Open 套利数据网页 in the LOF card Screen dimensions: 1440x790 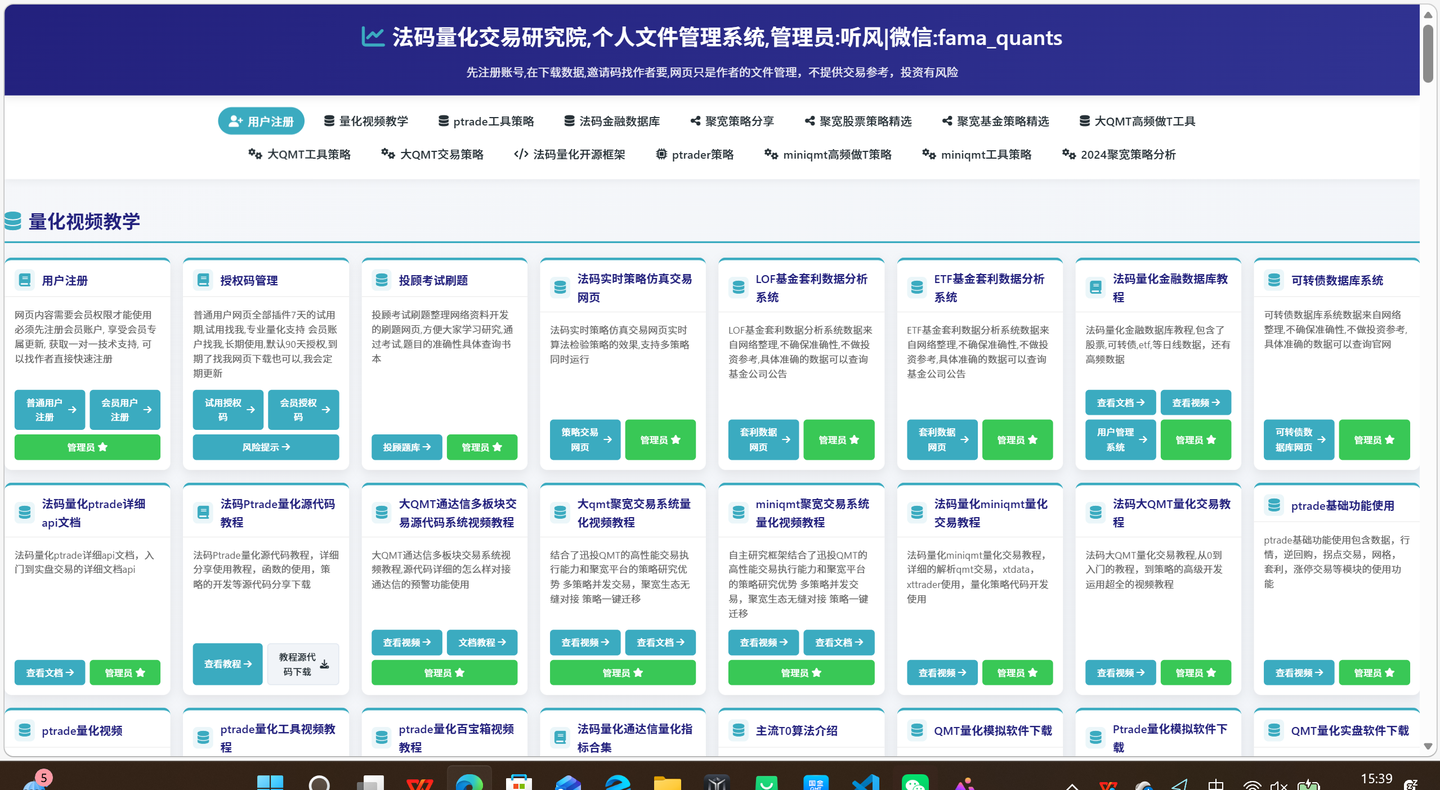(763, 440)
